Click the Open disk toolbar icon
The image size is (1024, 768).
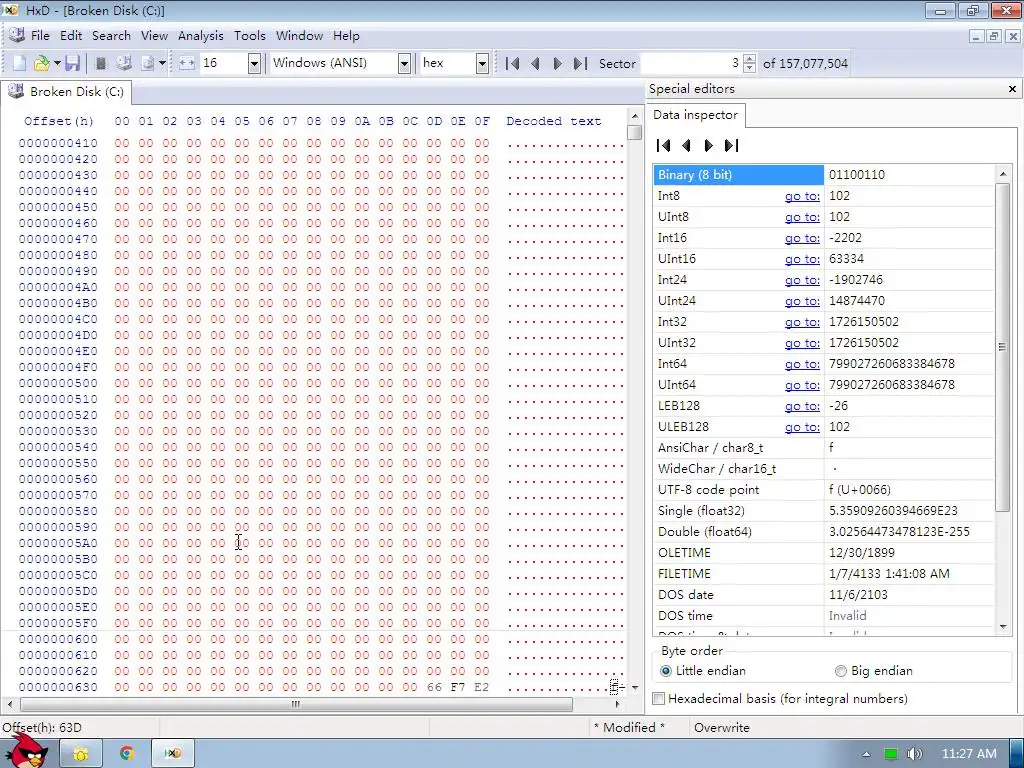coord(124,63)
